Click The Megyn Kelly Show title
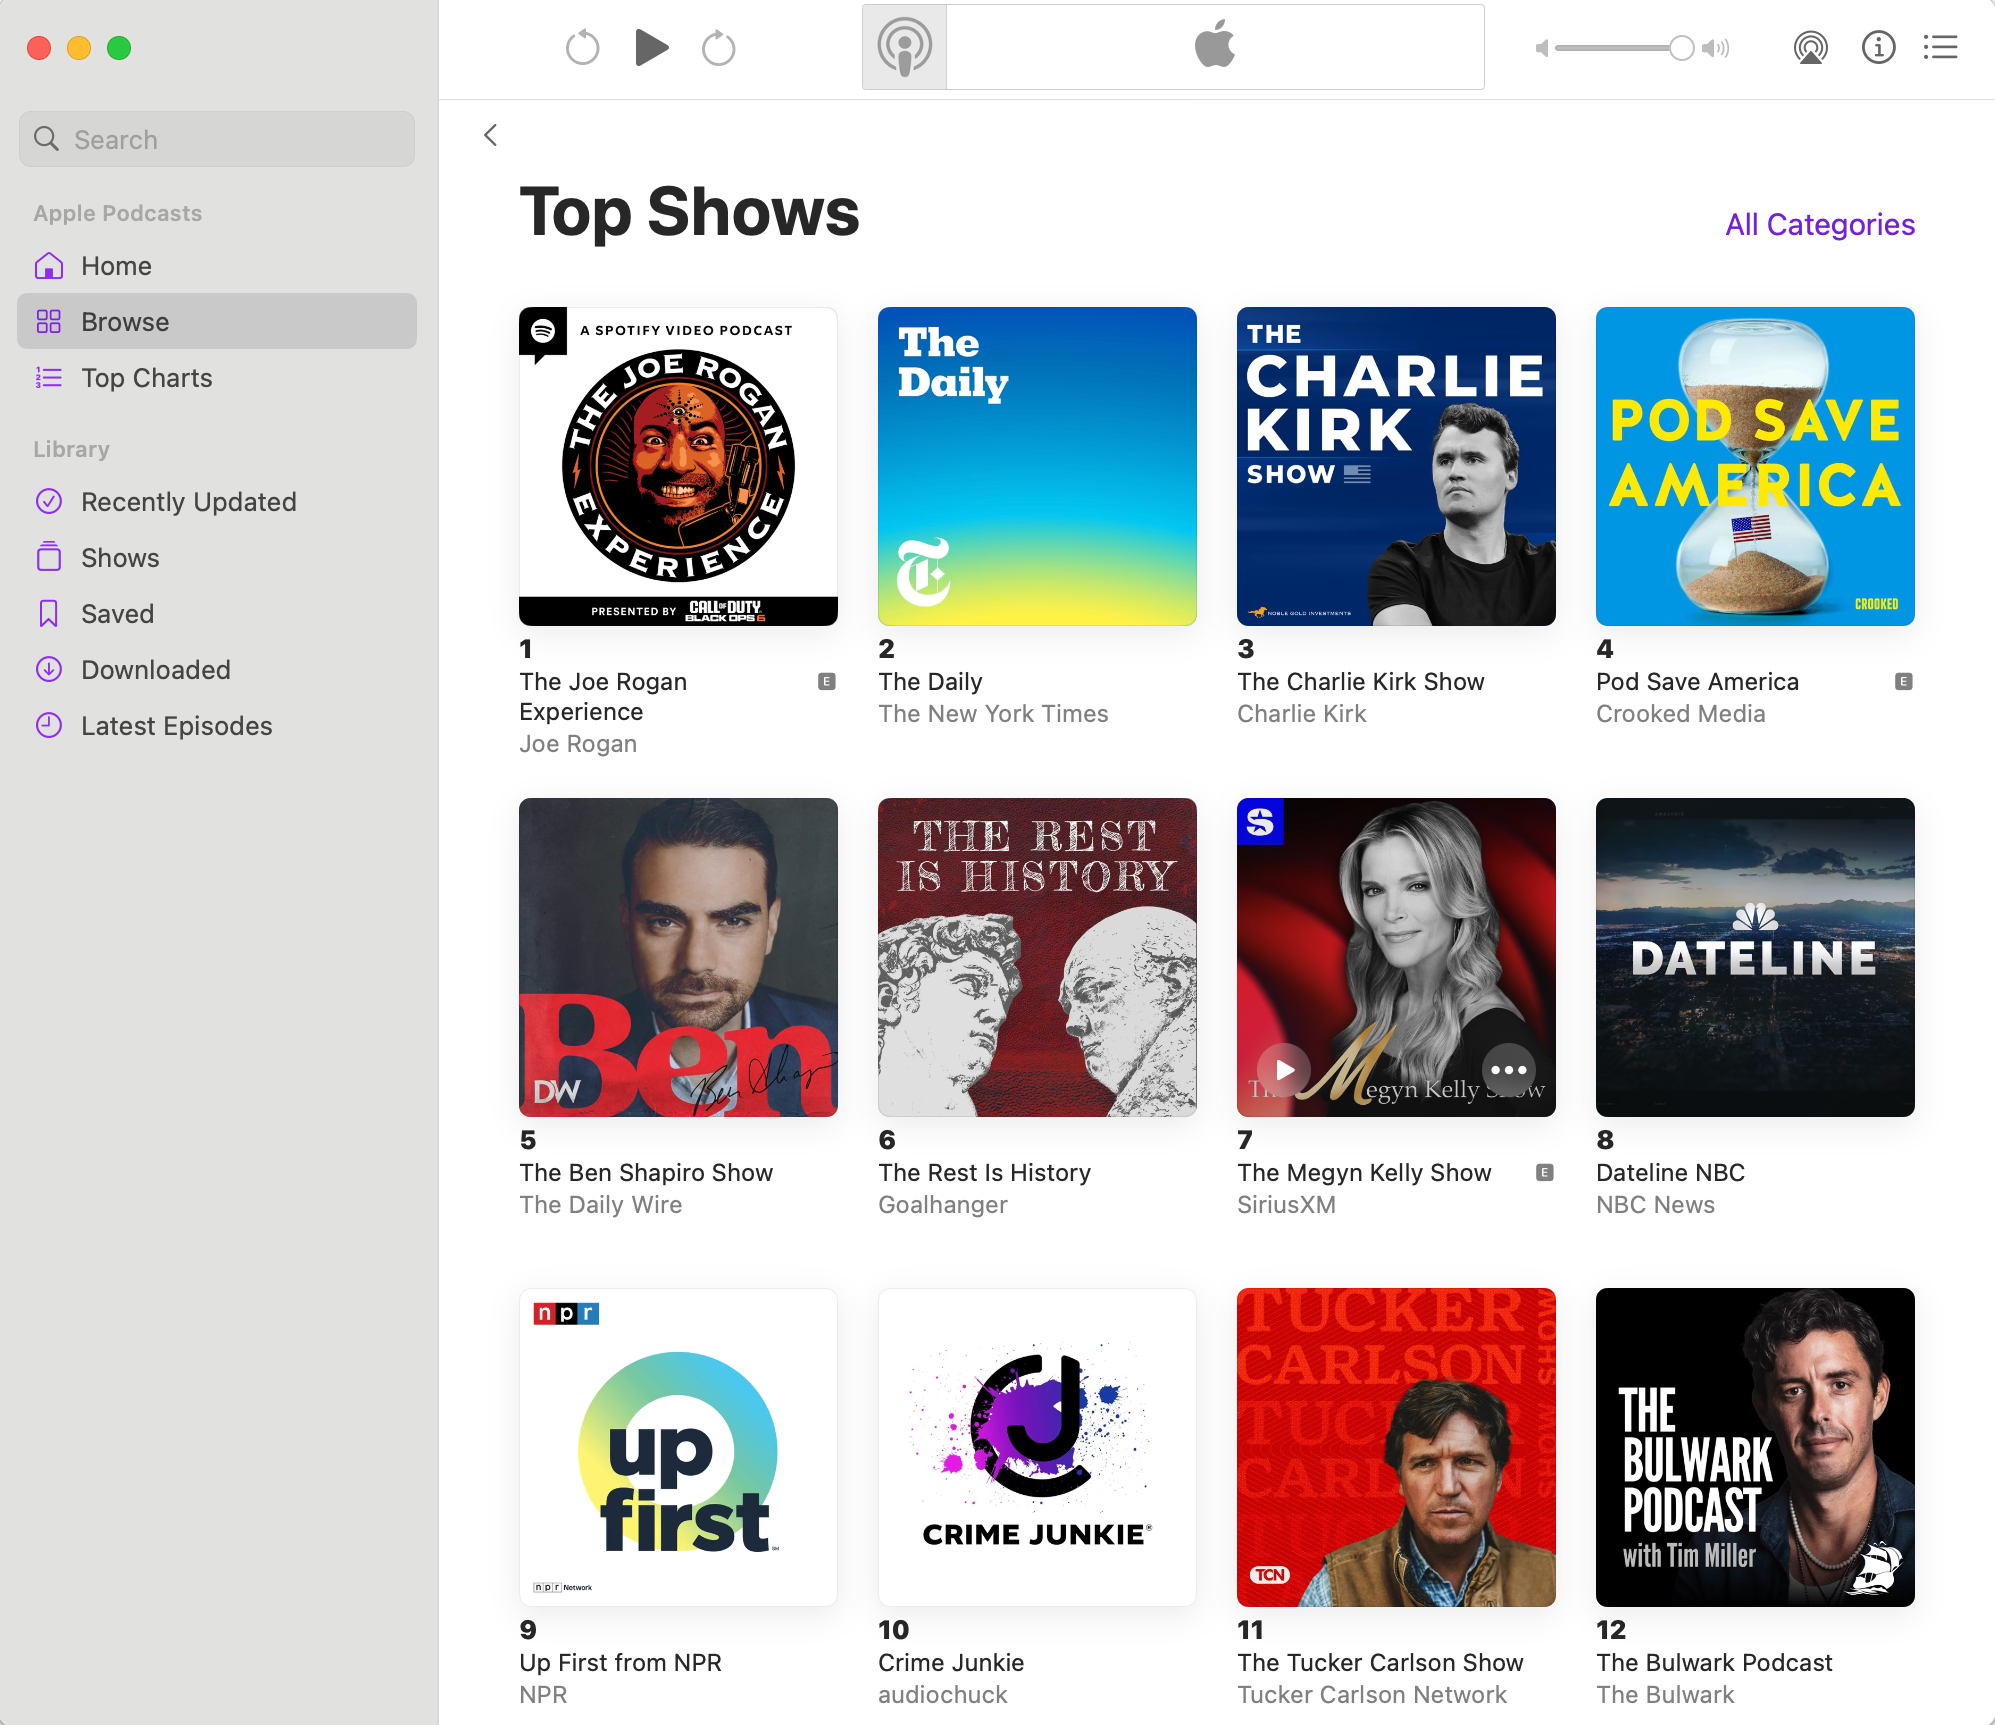The height and width of the screenshot is (1725, 1995). [x=1364, y=1173]
